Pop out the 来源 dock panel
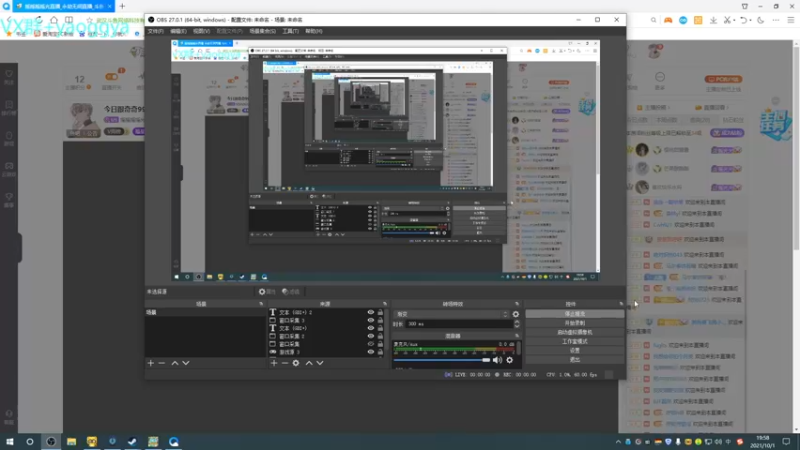This screenshot has height=450, width=800. [385, 304]
